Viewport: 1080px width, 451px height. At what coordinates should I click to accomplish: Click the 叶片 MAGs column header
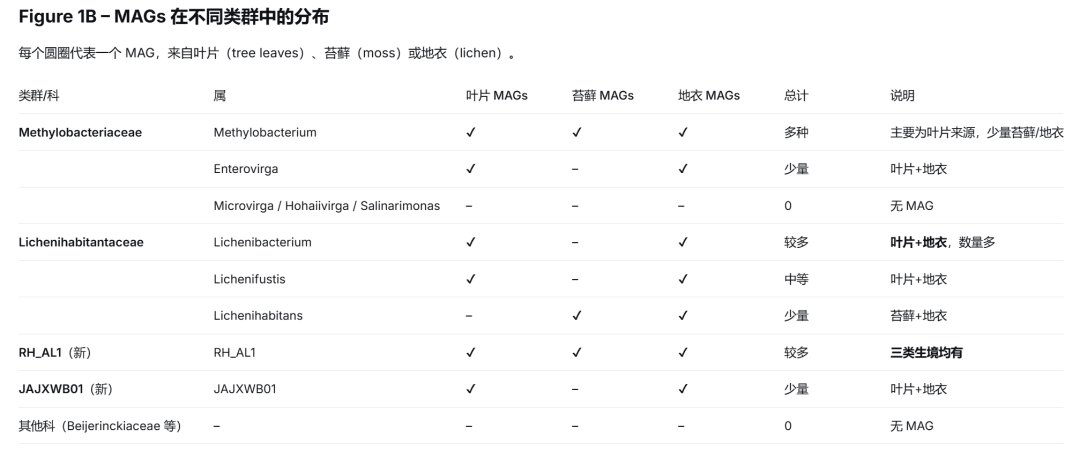click(x=497, y=96)
